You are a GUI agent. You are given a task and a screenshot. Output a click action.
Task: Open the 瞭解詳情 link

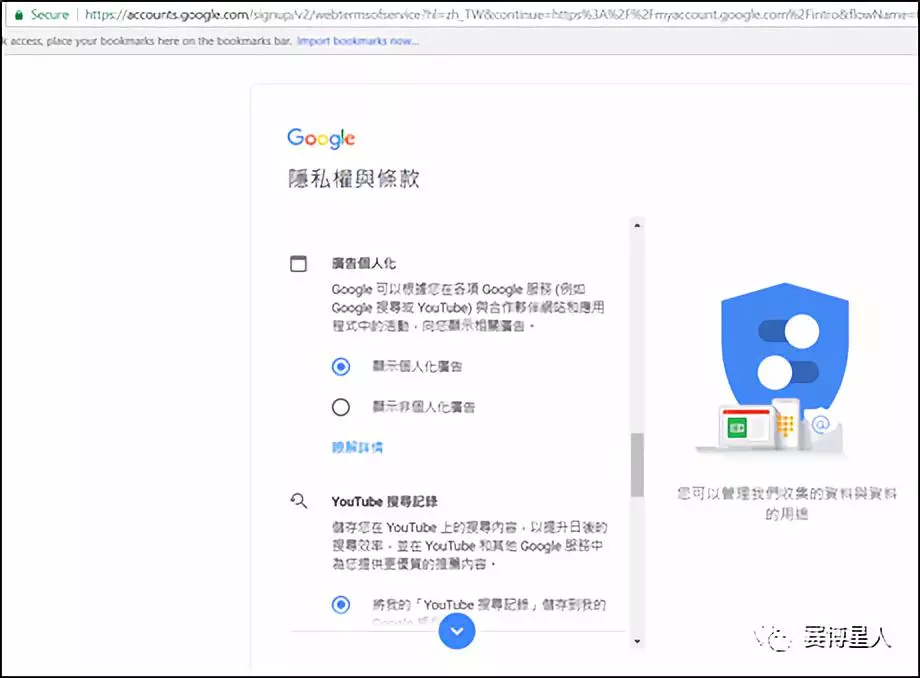coord(357,448)
